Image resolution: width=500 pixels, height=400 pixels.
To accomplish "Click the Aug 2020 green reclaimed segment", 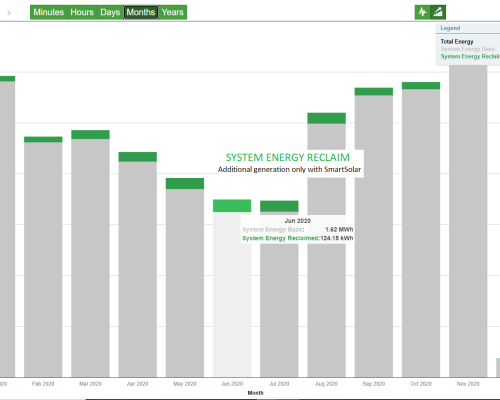I will (x=327, y=118).
